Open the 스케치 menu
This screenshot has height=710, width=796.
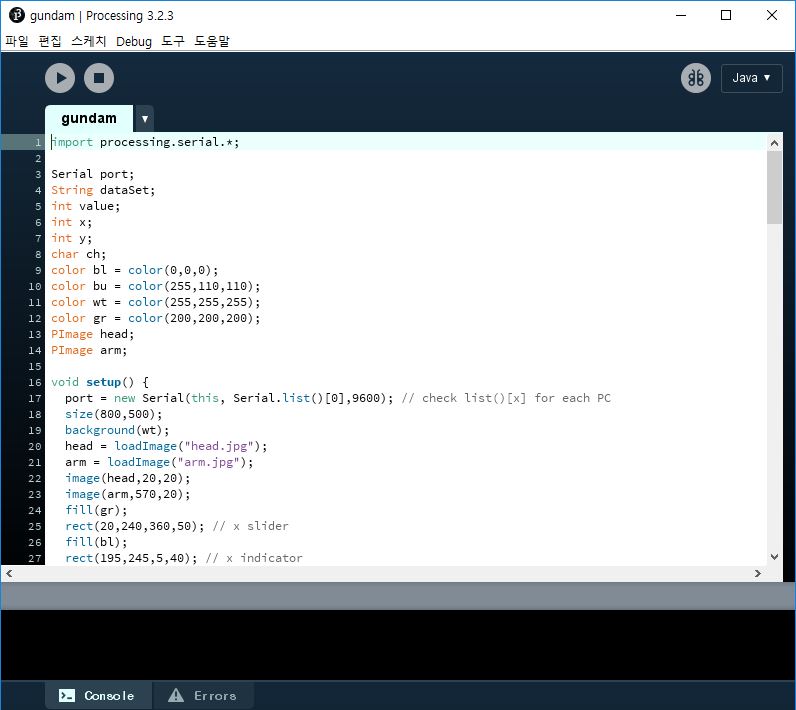coord(89,41)
